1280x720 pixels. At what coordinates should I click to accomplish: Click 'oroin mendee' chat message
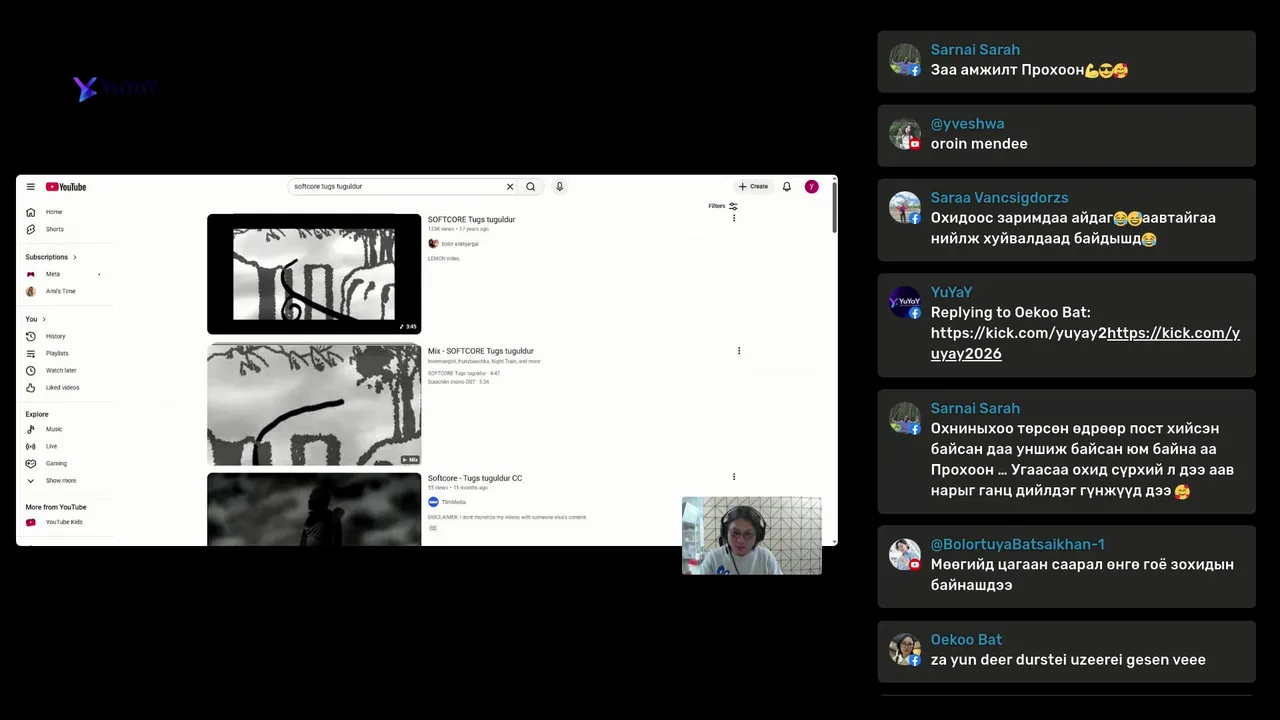pyautogui.click(x=979, y=144)
